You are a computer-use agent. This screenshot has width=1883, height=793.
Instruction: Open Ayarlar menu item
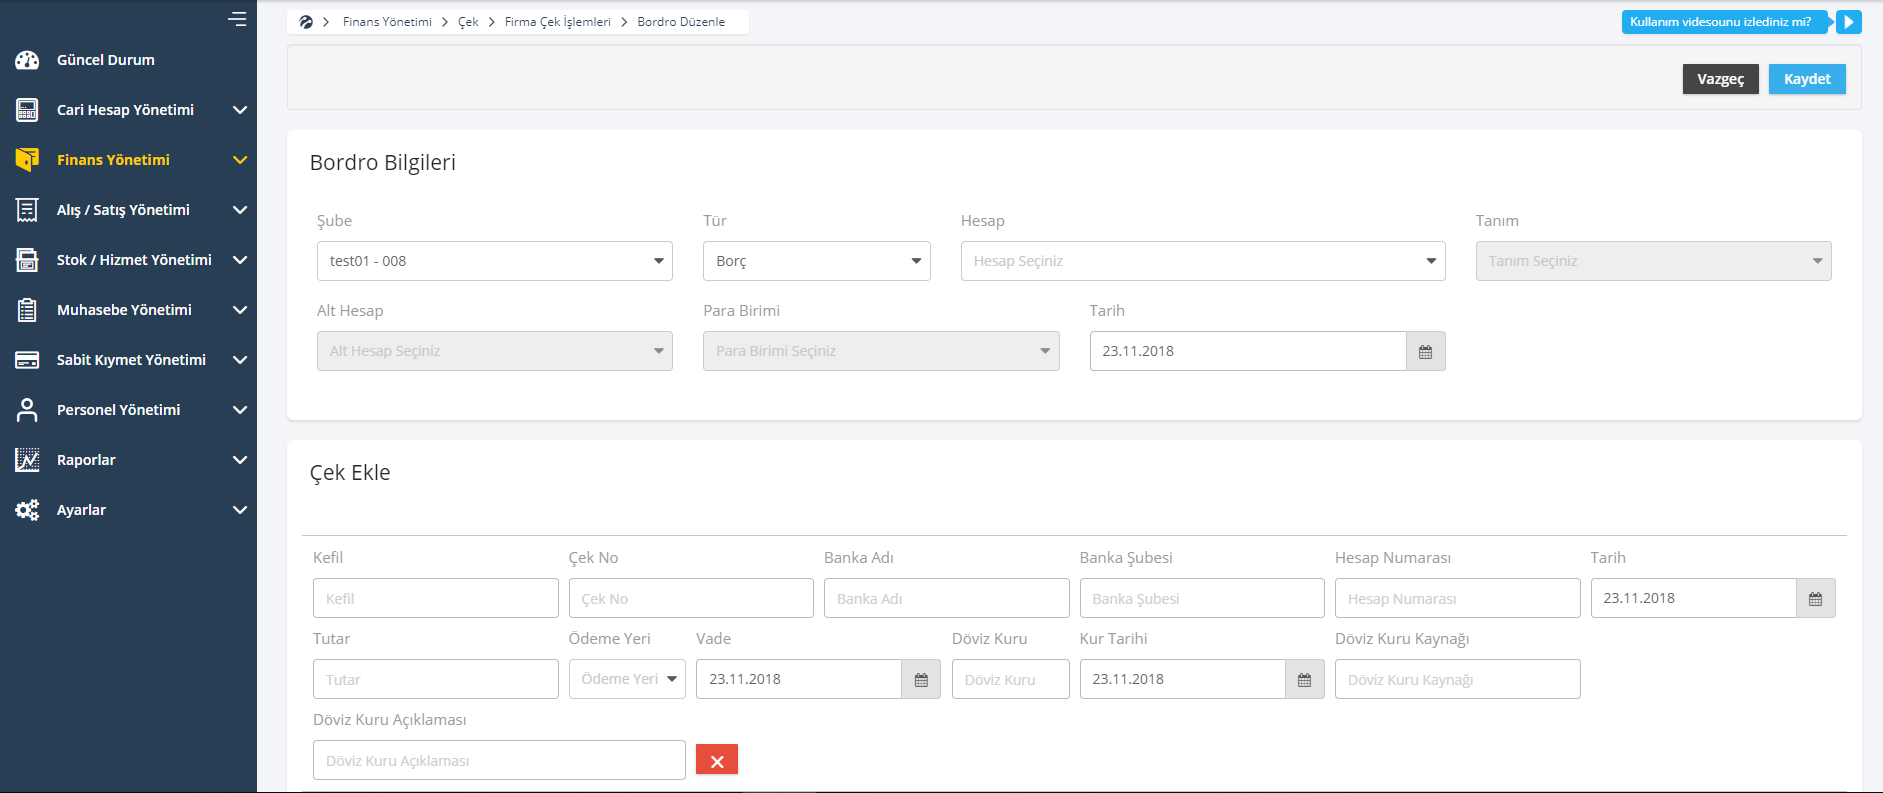(x=128, y=510)
